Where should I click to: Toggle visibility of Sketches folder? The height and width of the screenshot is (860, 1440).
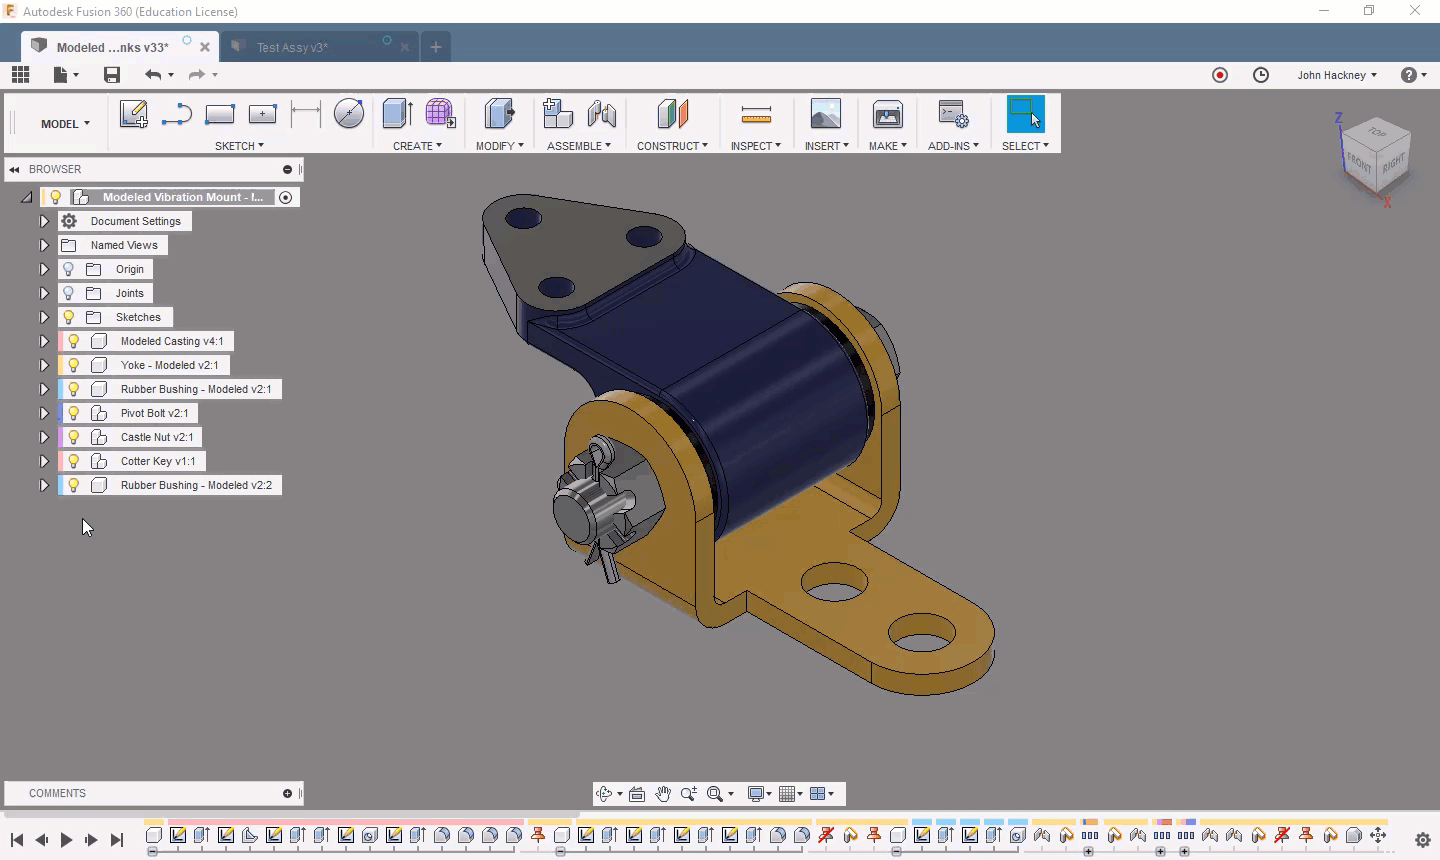tap(68, 317)
